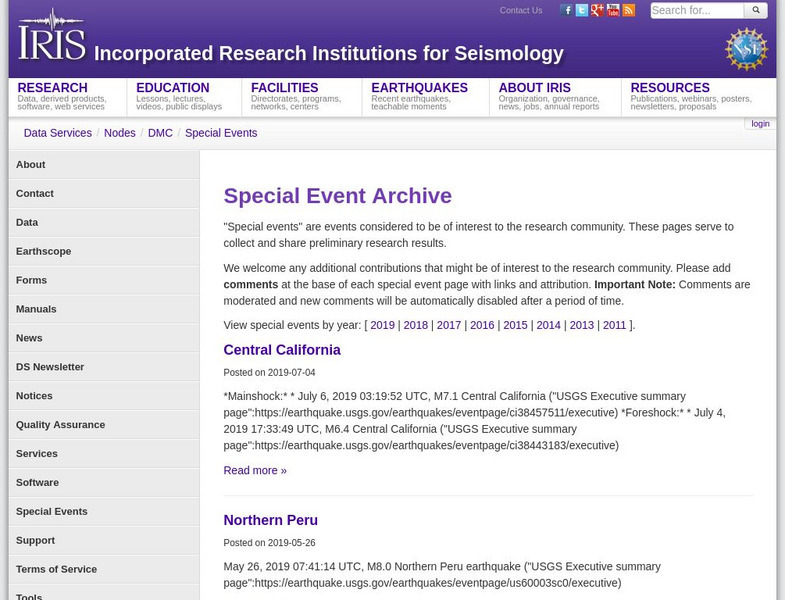Click 'Incorporated Research Institutions for Seismology' title
Screen dimensions: 785x600
pyautogui.click(x=329, y=54)
